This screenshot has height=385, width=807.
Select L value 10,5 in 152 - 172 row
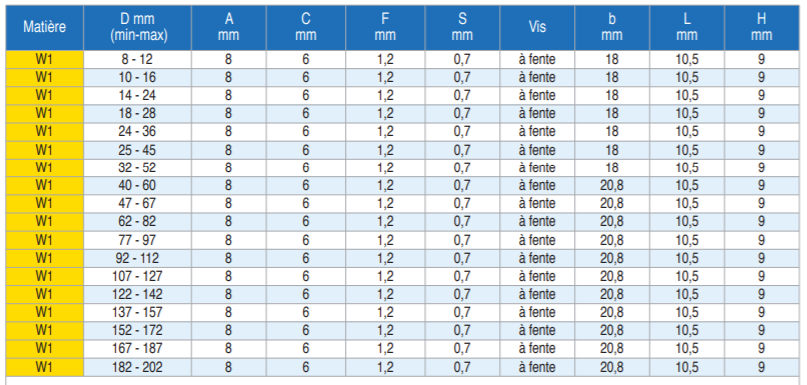pos(687,330)
